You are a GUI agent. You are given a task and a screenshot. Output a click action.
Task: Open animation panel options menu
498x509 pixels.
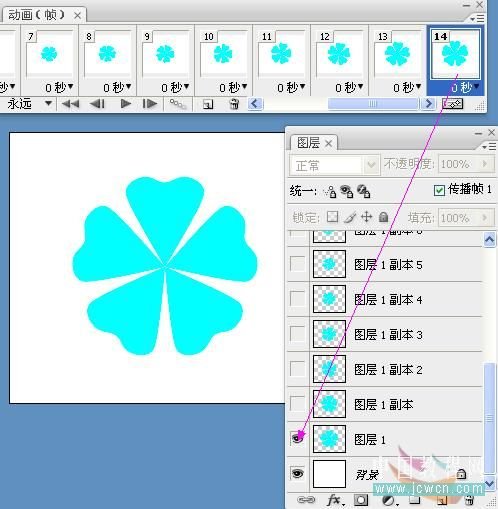[477, 19]
